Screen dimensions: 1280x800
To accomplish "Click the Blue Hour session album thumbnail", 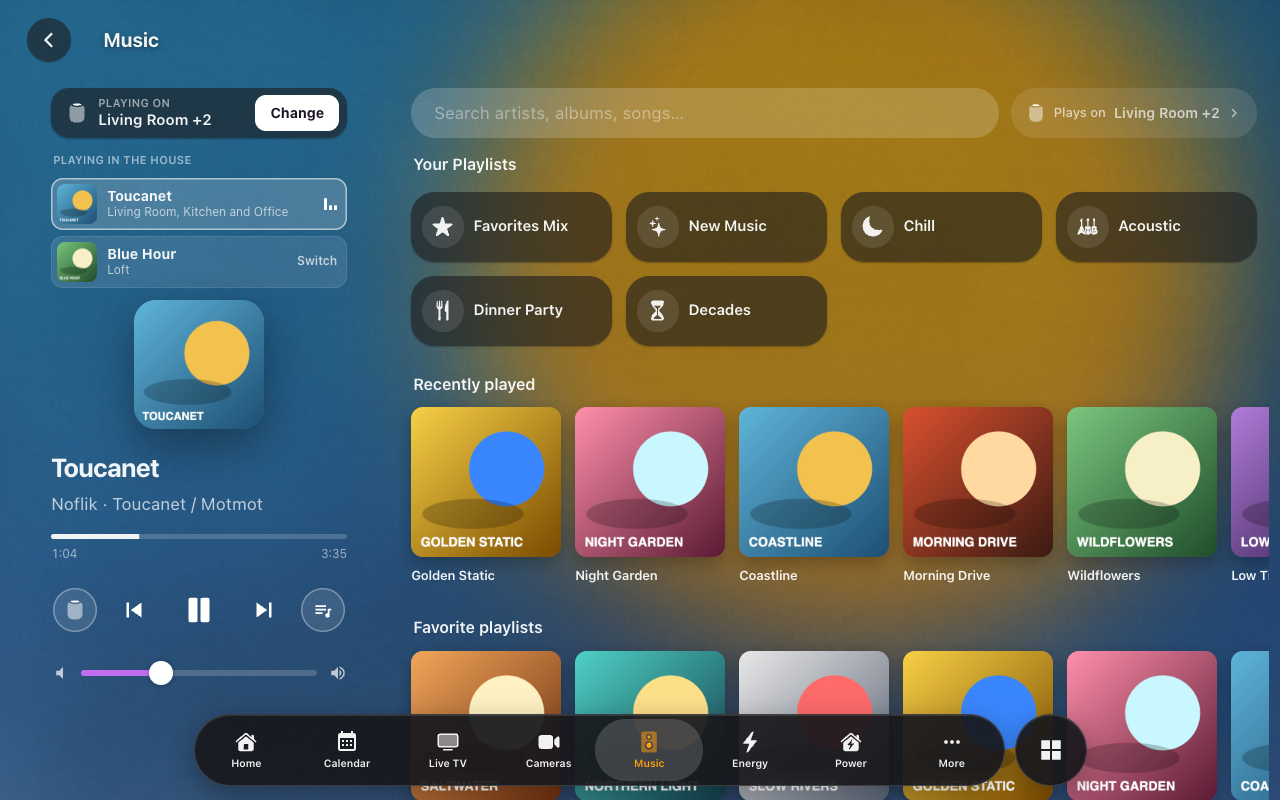I will click(x=77, y=262).
